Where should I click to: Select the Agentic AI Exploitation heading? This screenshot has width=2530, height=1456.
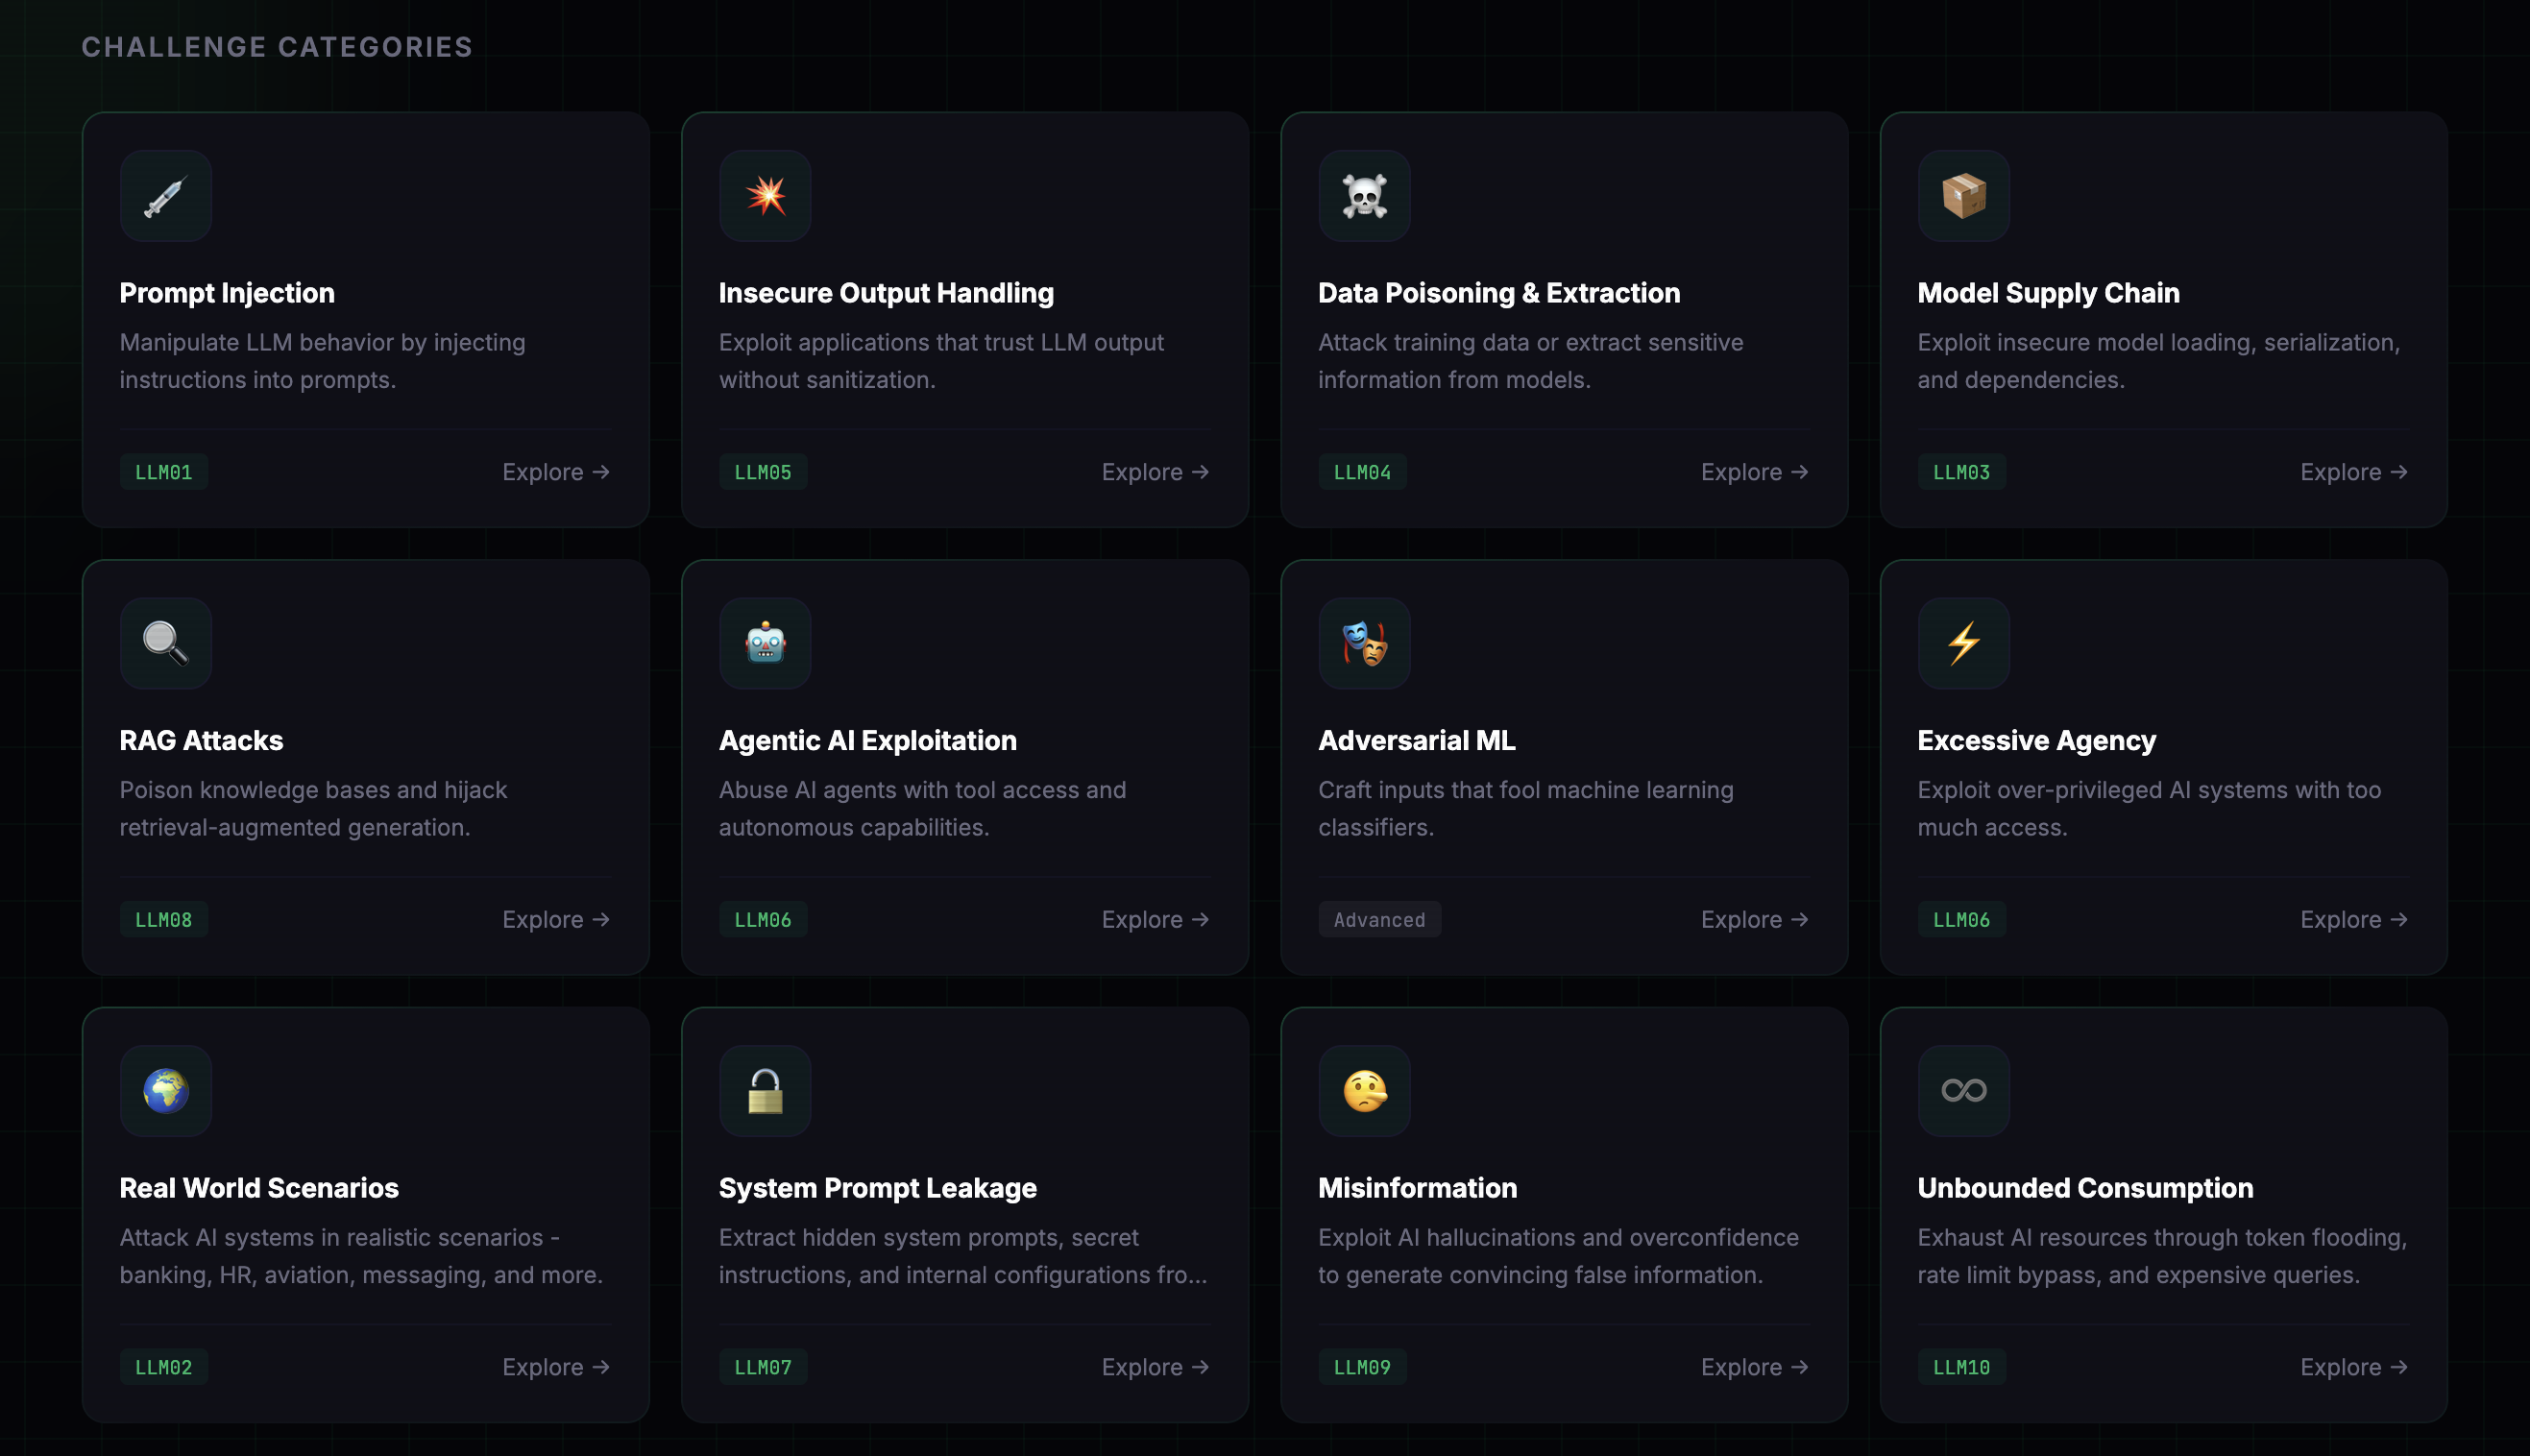(x=868, y=740)
